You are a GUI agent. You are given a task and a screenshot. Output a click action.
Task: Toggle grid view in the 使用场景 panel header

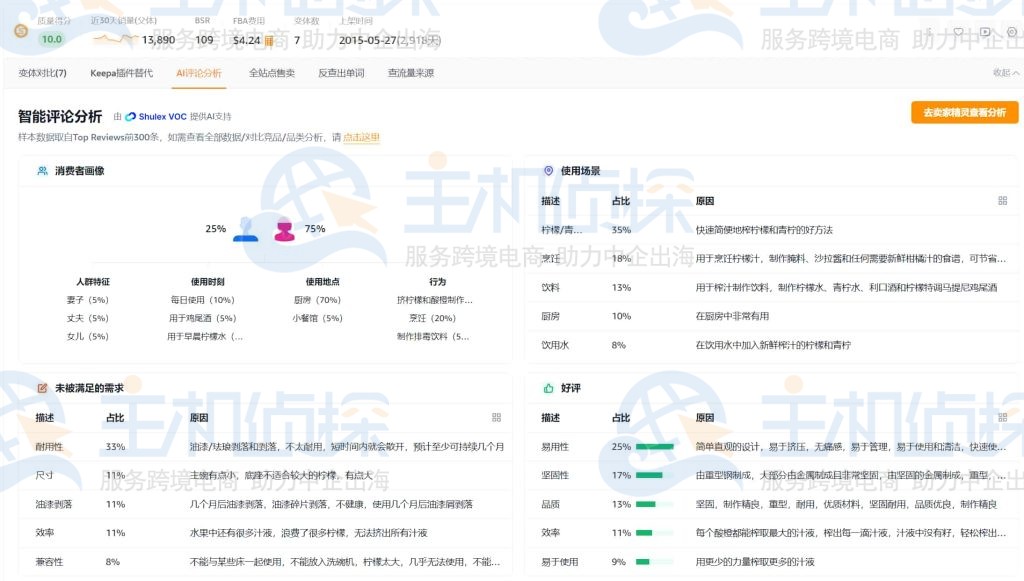[x=1003, y=199]
